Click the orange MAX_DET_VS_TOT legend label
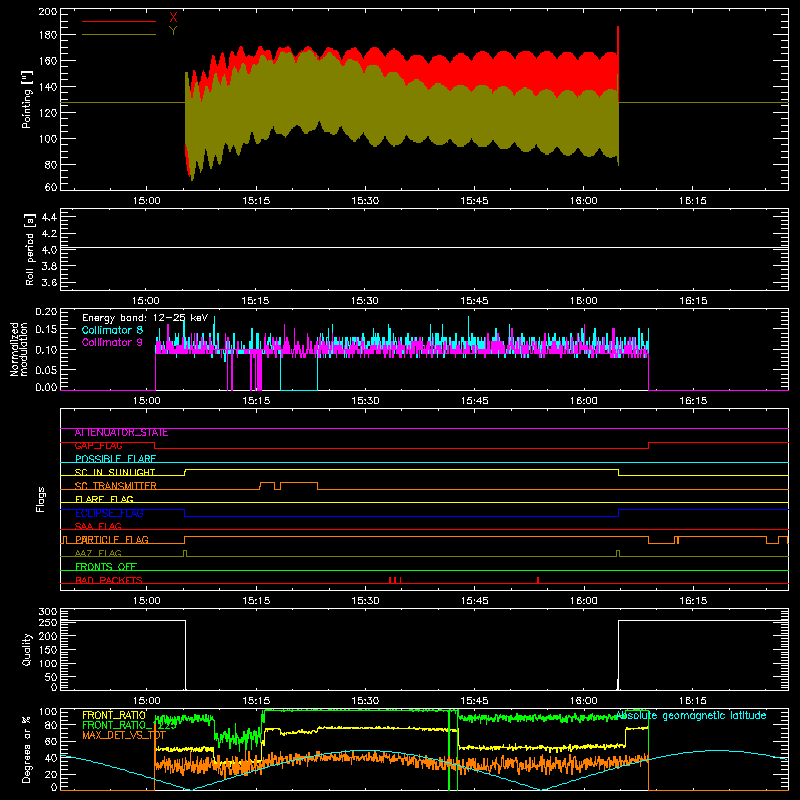This screenshot has width=800, height=800. (x=124, y=735)
